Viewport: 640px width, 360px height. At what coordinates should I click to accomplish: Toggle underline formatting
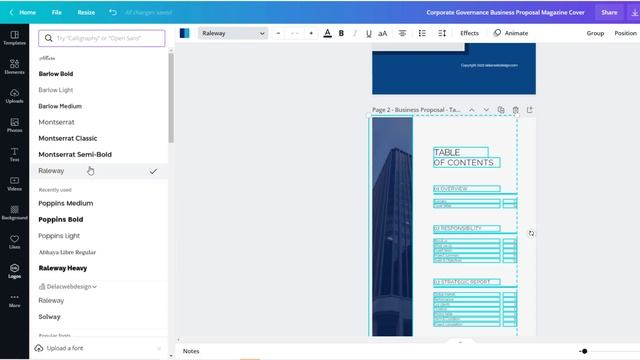tap(369, 33)
